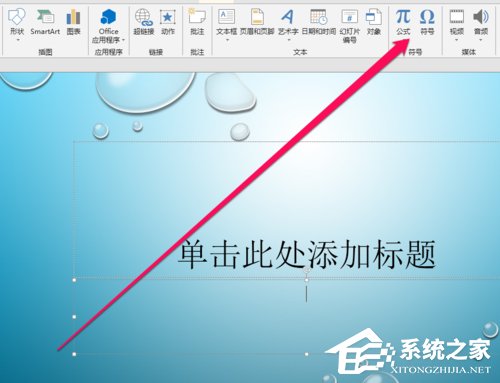Insert a chart (图表)

(73, 22)
